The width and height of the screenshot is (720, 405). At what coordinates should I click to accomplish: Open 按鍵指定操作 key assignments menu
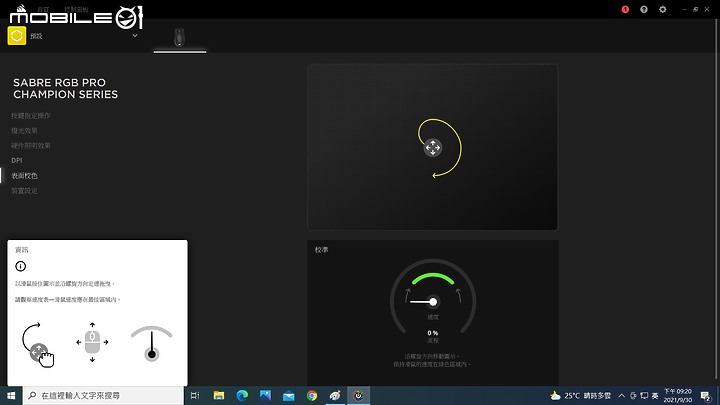(31, 116)
